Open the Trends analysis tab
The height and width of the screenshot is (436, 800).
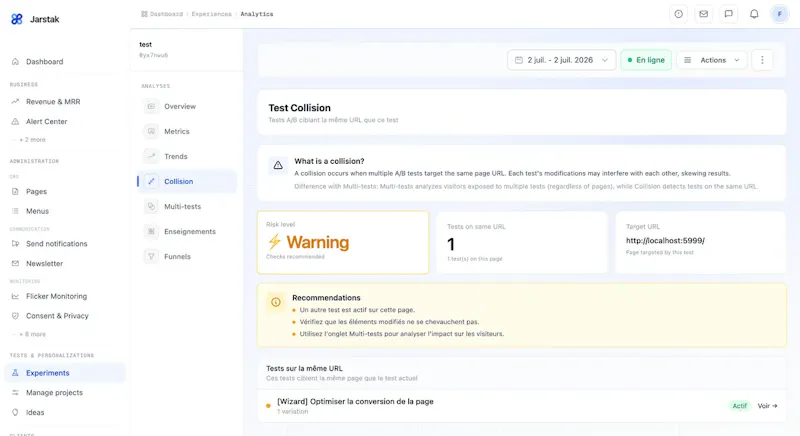[x=187, y=156]
